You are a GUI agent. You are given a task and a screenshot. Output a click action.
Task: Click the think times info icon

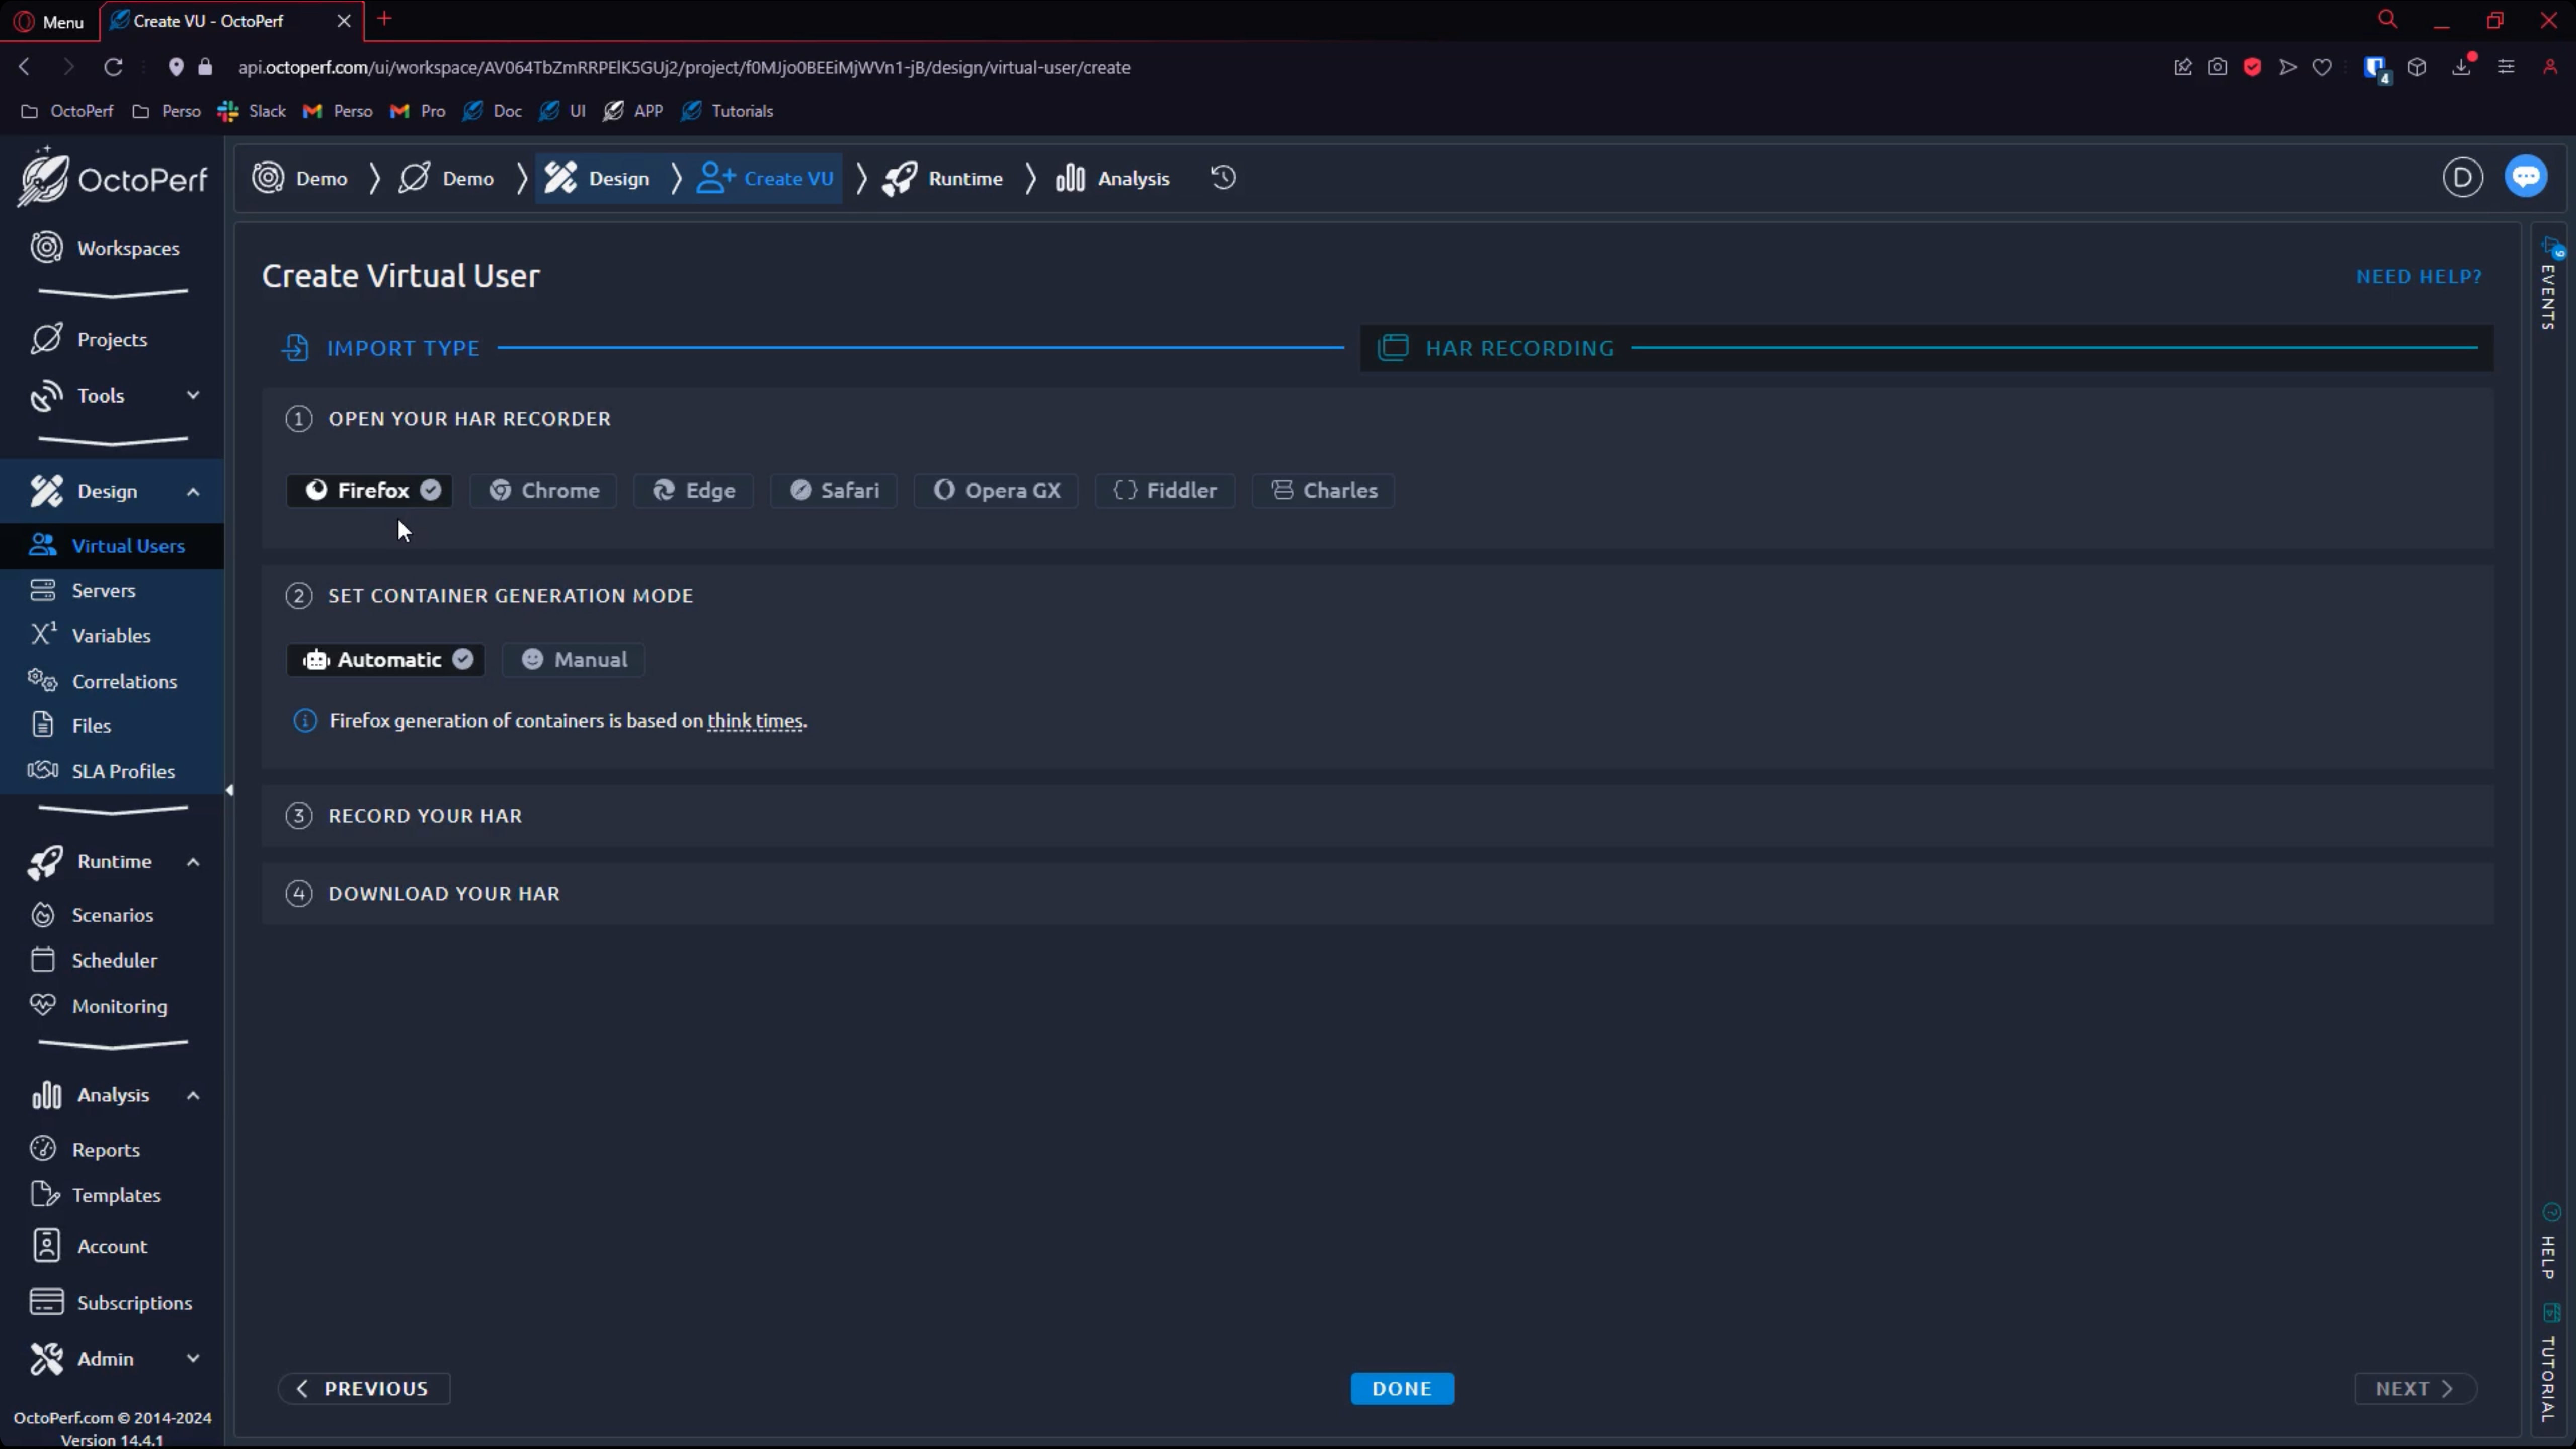click(x=305, y=721)
